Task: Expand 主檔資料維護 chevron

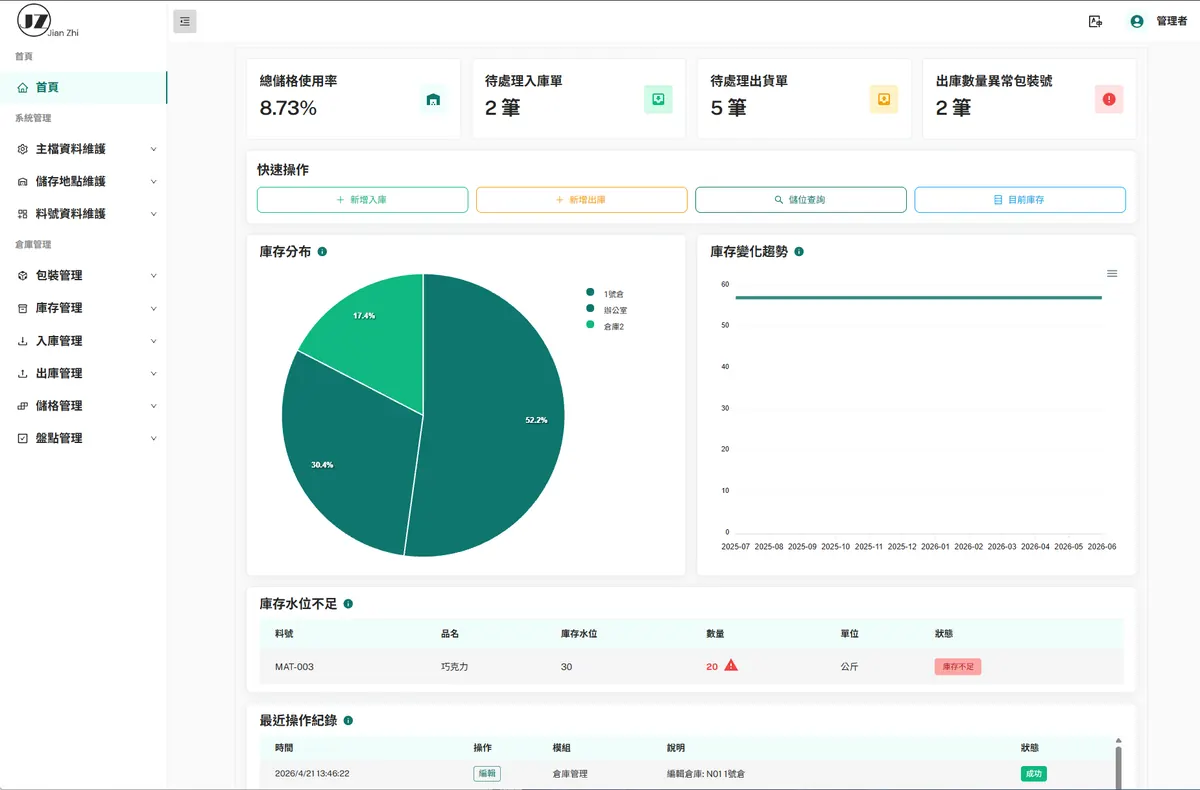Action: point(153,149)
